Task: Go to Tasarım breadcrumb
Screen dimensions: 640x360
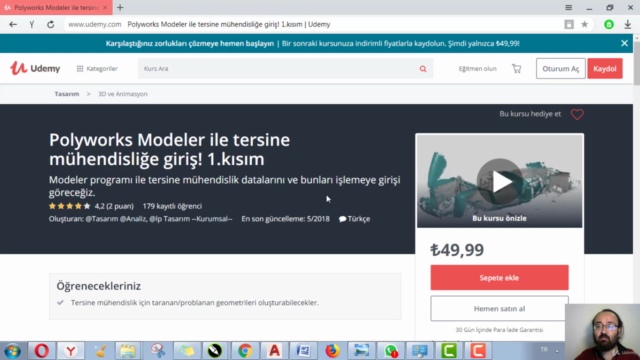Action: tap(67, 94)
